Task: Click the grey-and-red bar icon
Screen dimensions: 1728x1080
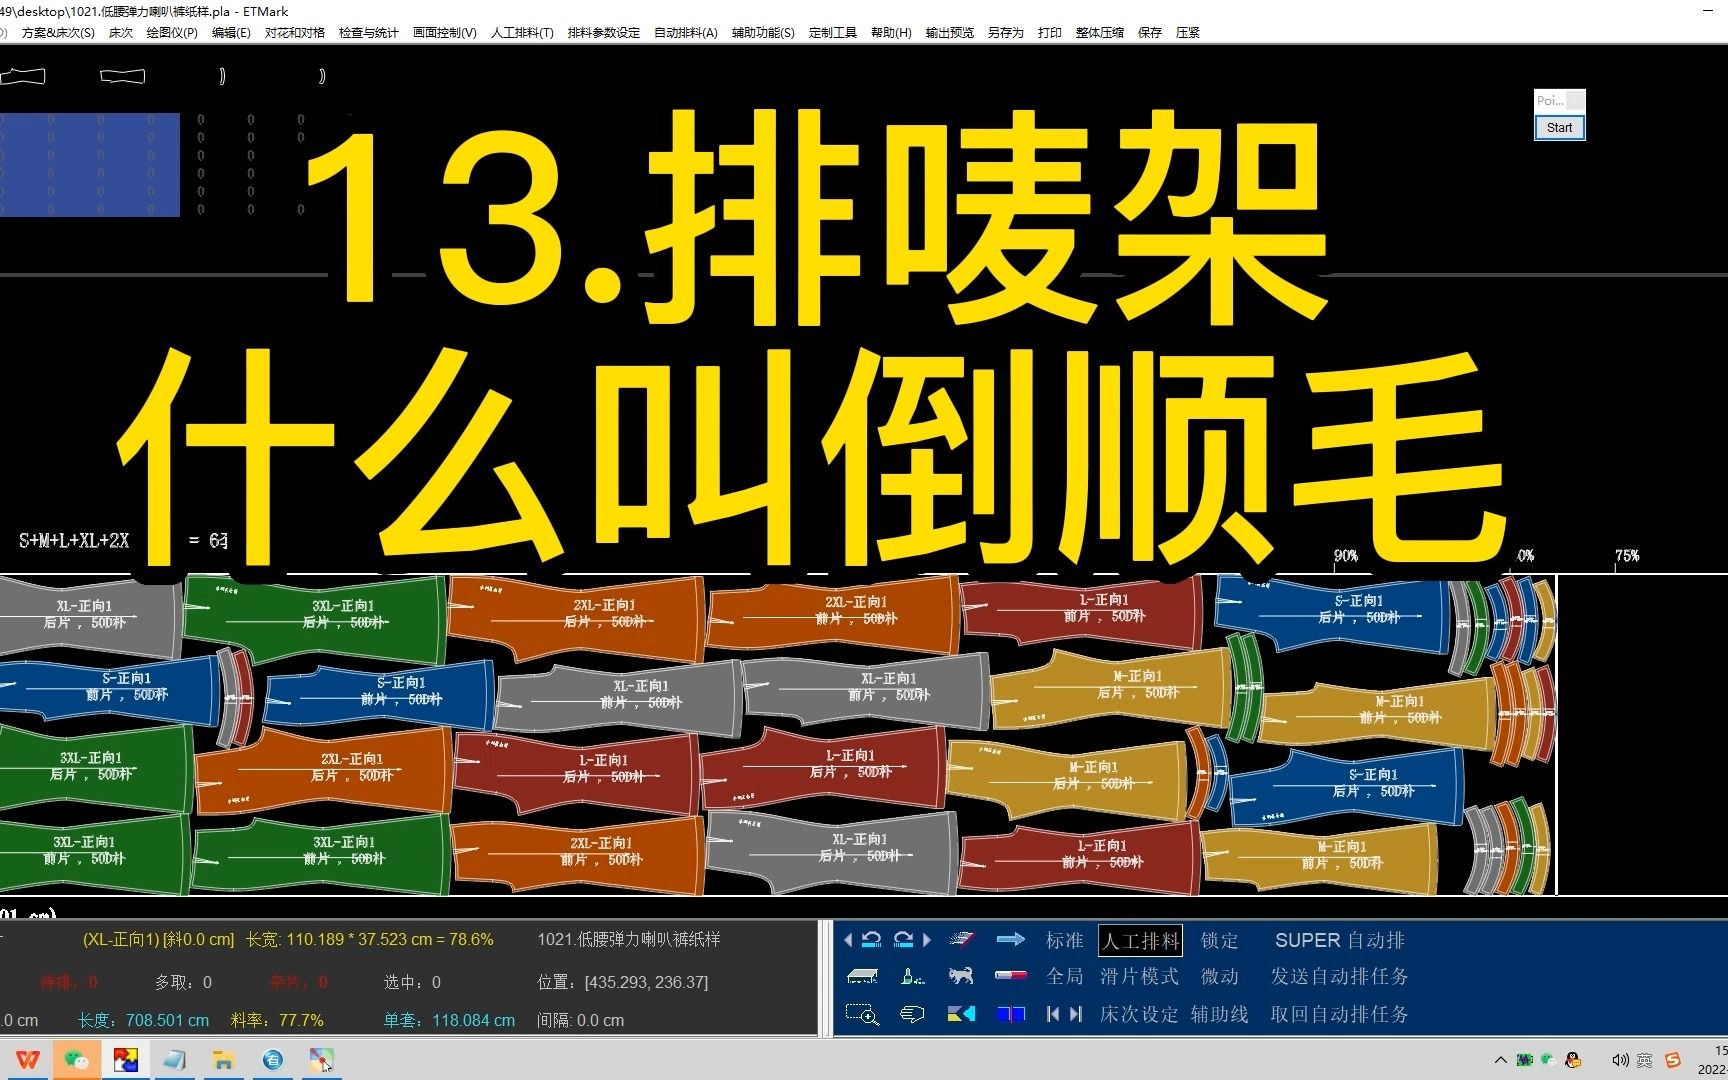Action: pos(1011,976)
